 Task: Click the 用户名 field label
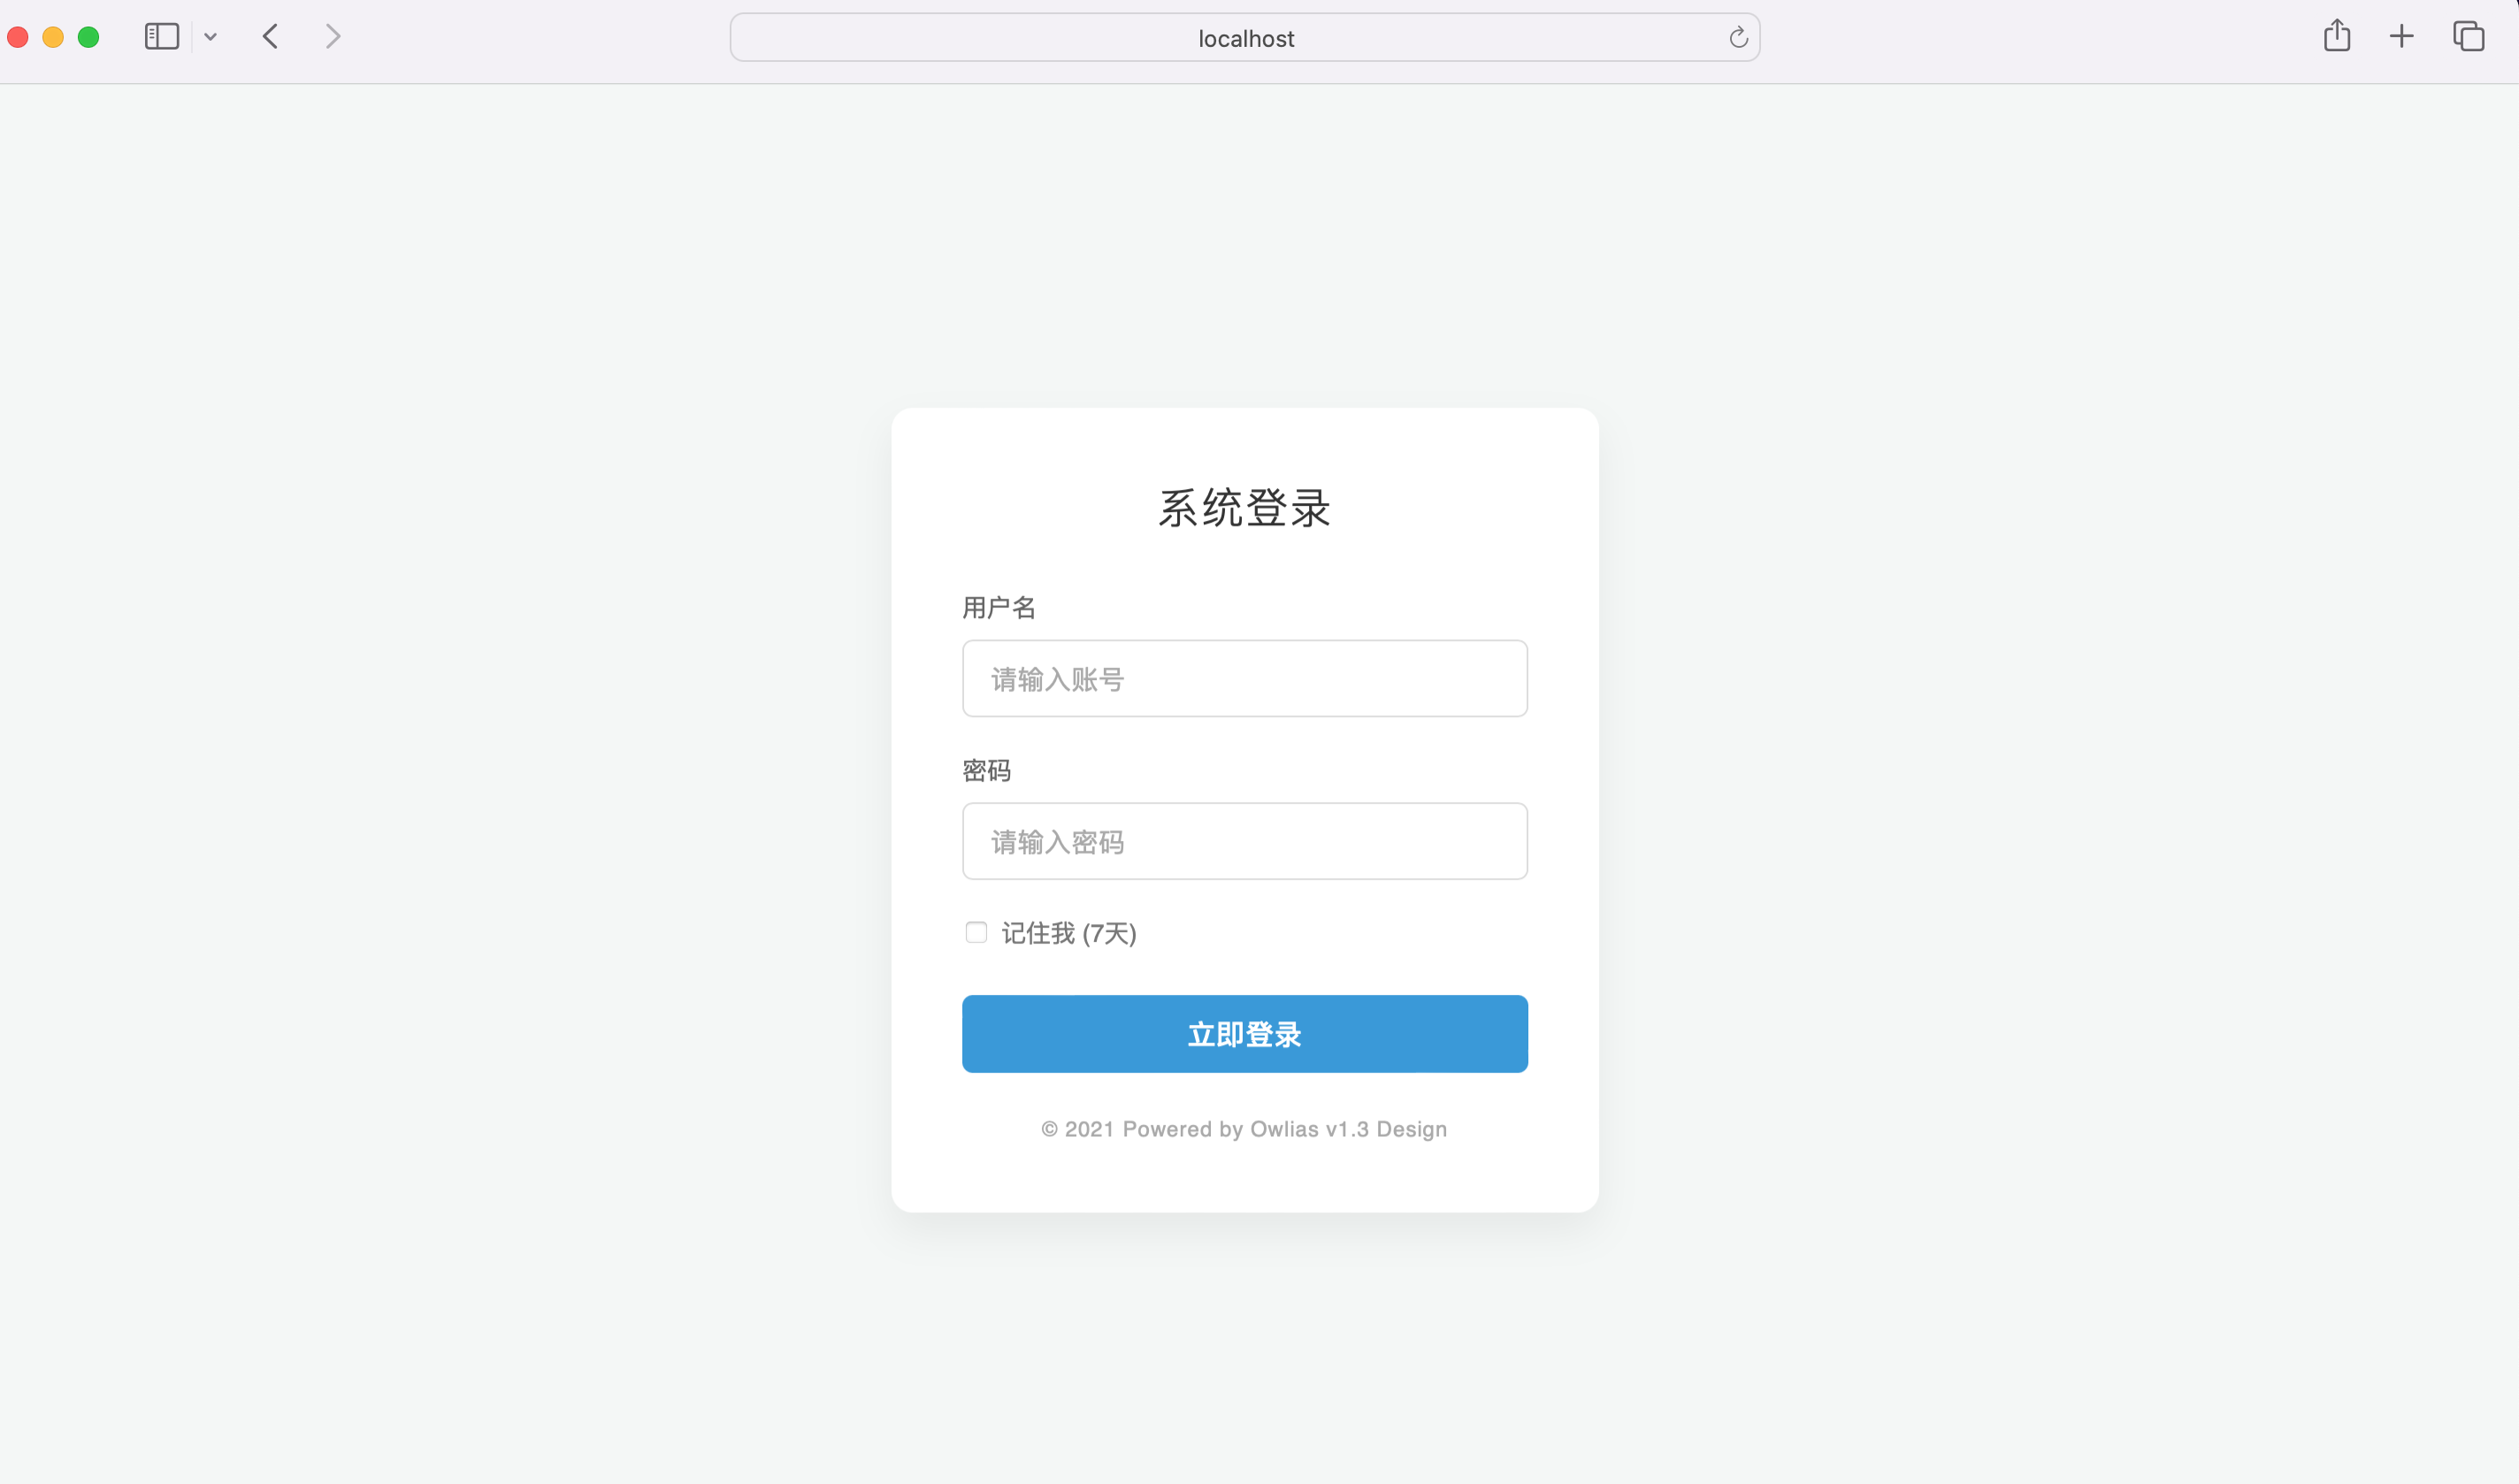coord(998,608)
